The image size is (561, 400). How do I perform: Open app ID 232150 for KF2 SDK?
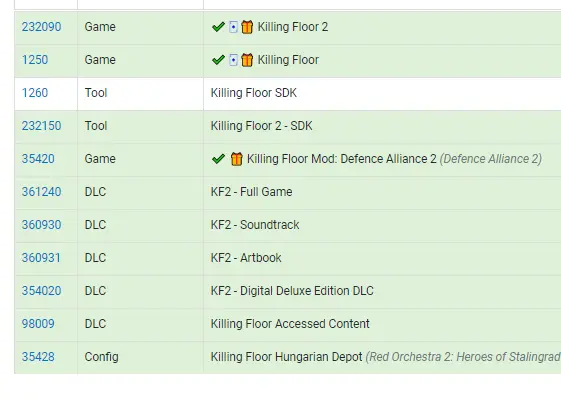pos(42,126)
